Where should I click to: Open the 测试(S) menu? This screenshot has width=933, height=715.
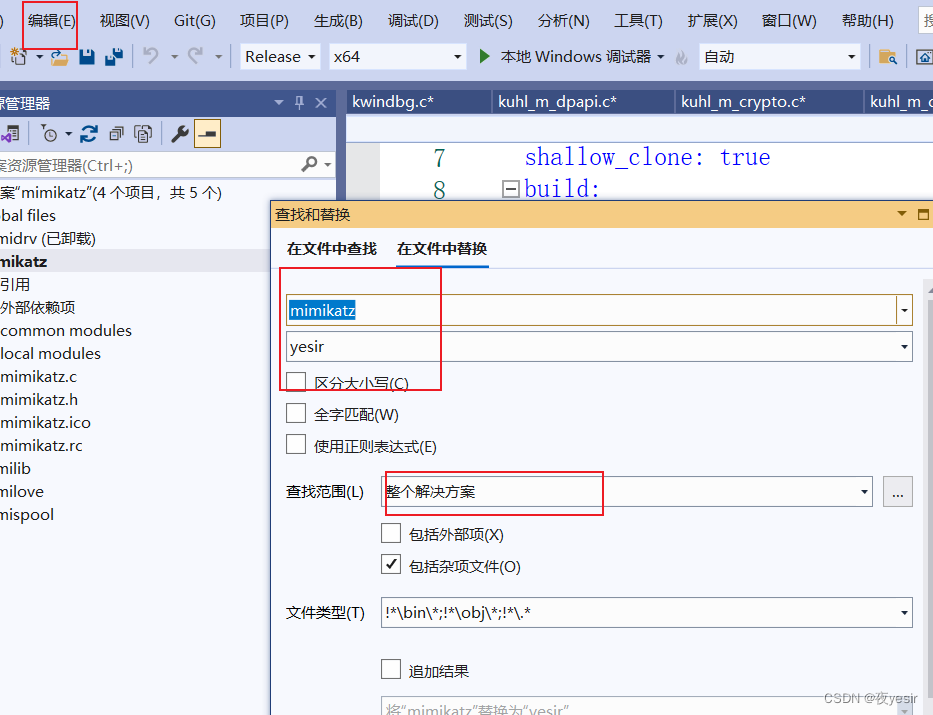(488, 21)
